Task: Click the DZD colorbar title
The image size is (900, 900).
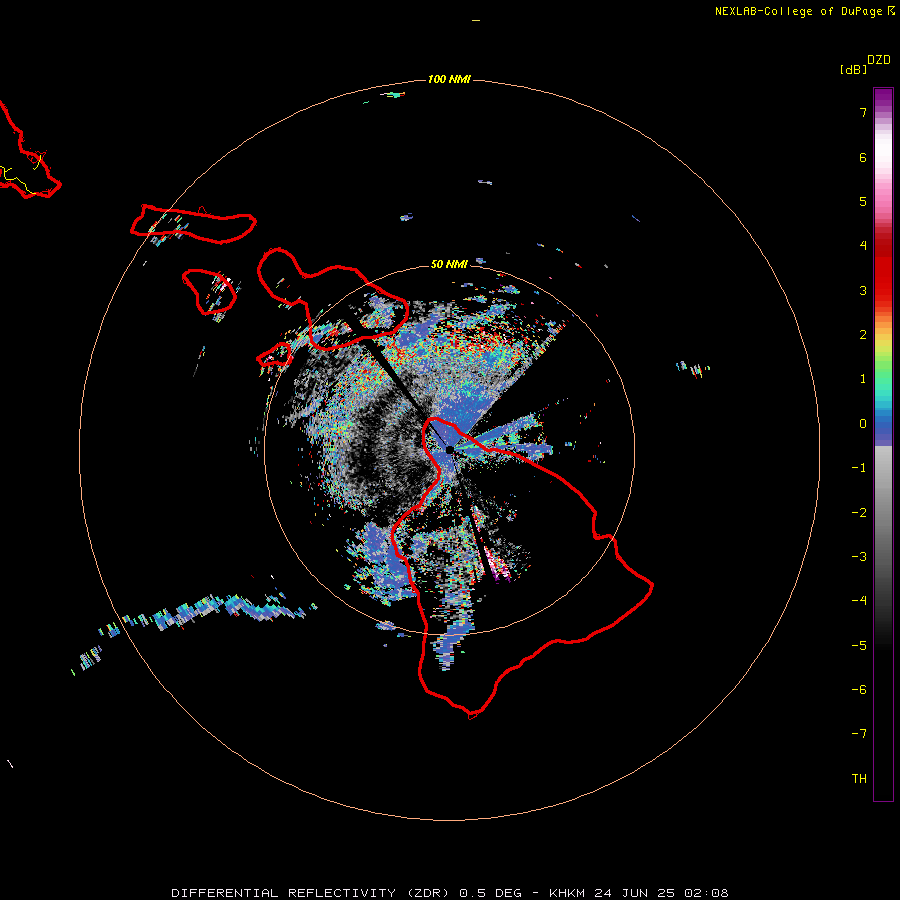Action: [879, 60]
